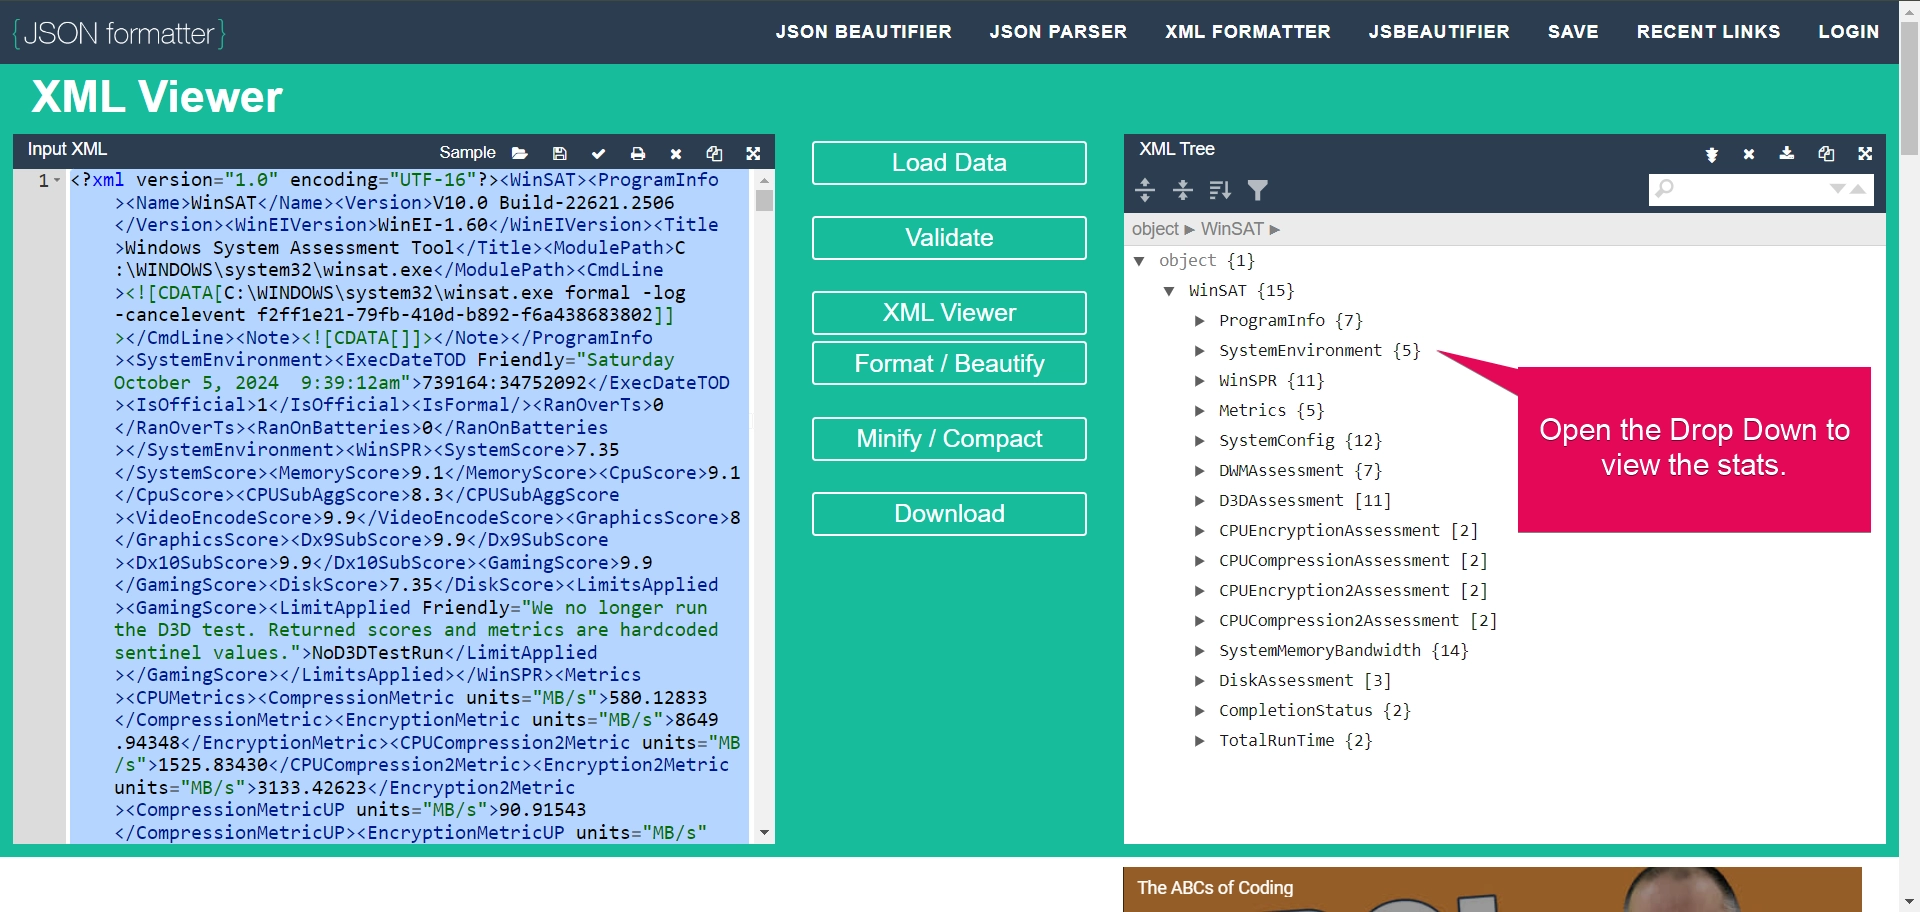The image size is (1920, 912).
Task: Open file in Input XML panel
Action: (x=519, y=153)
